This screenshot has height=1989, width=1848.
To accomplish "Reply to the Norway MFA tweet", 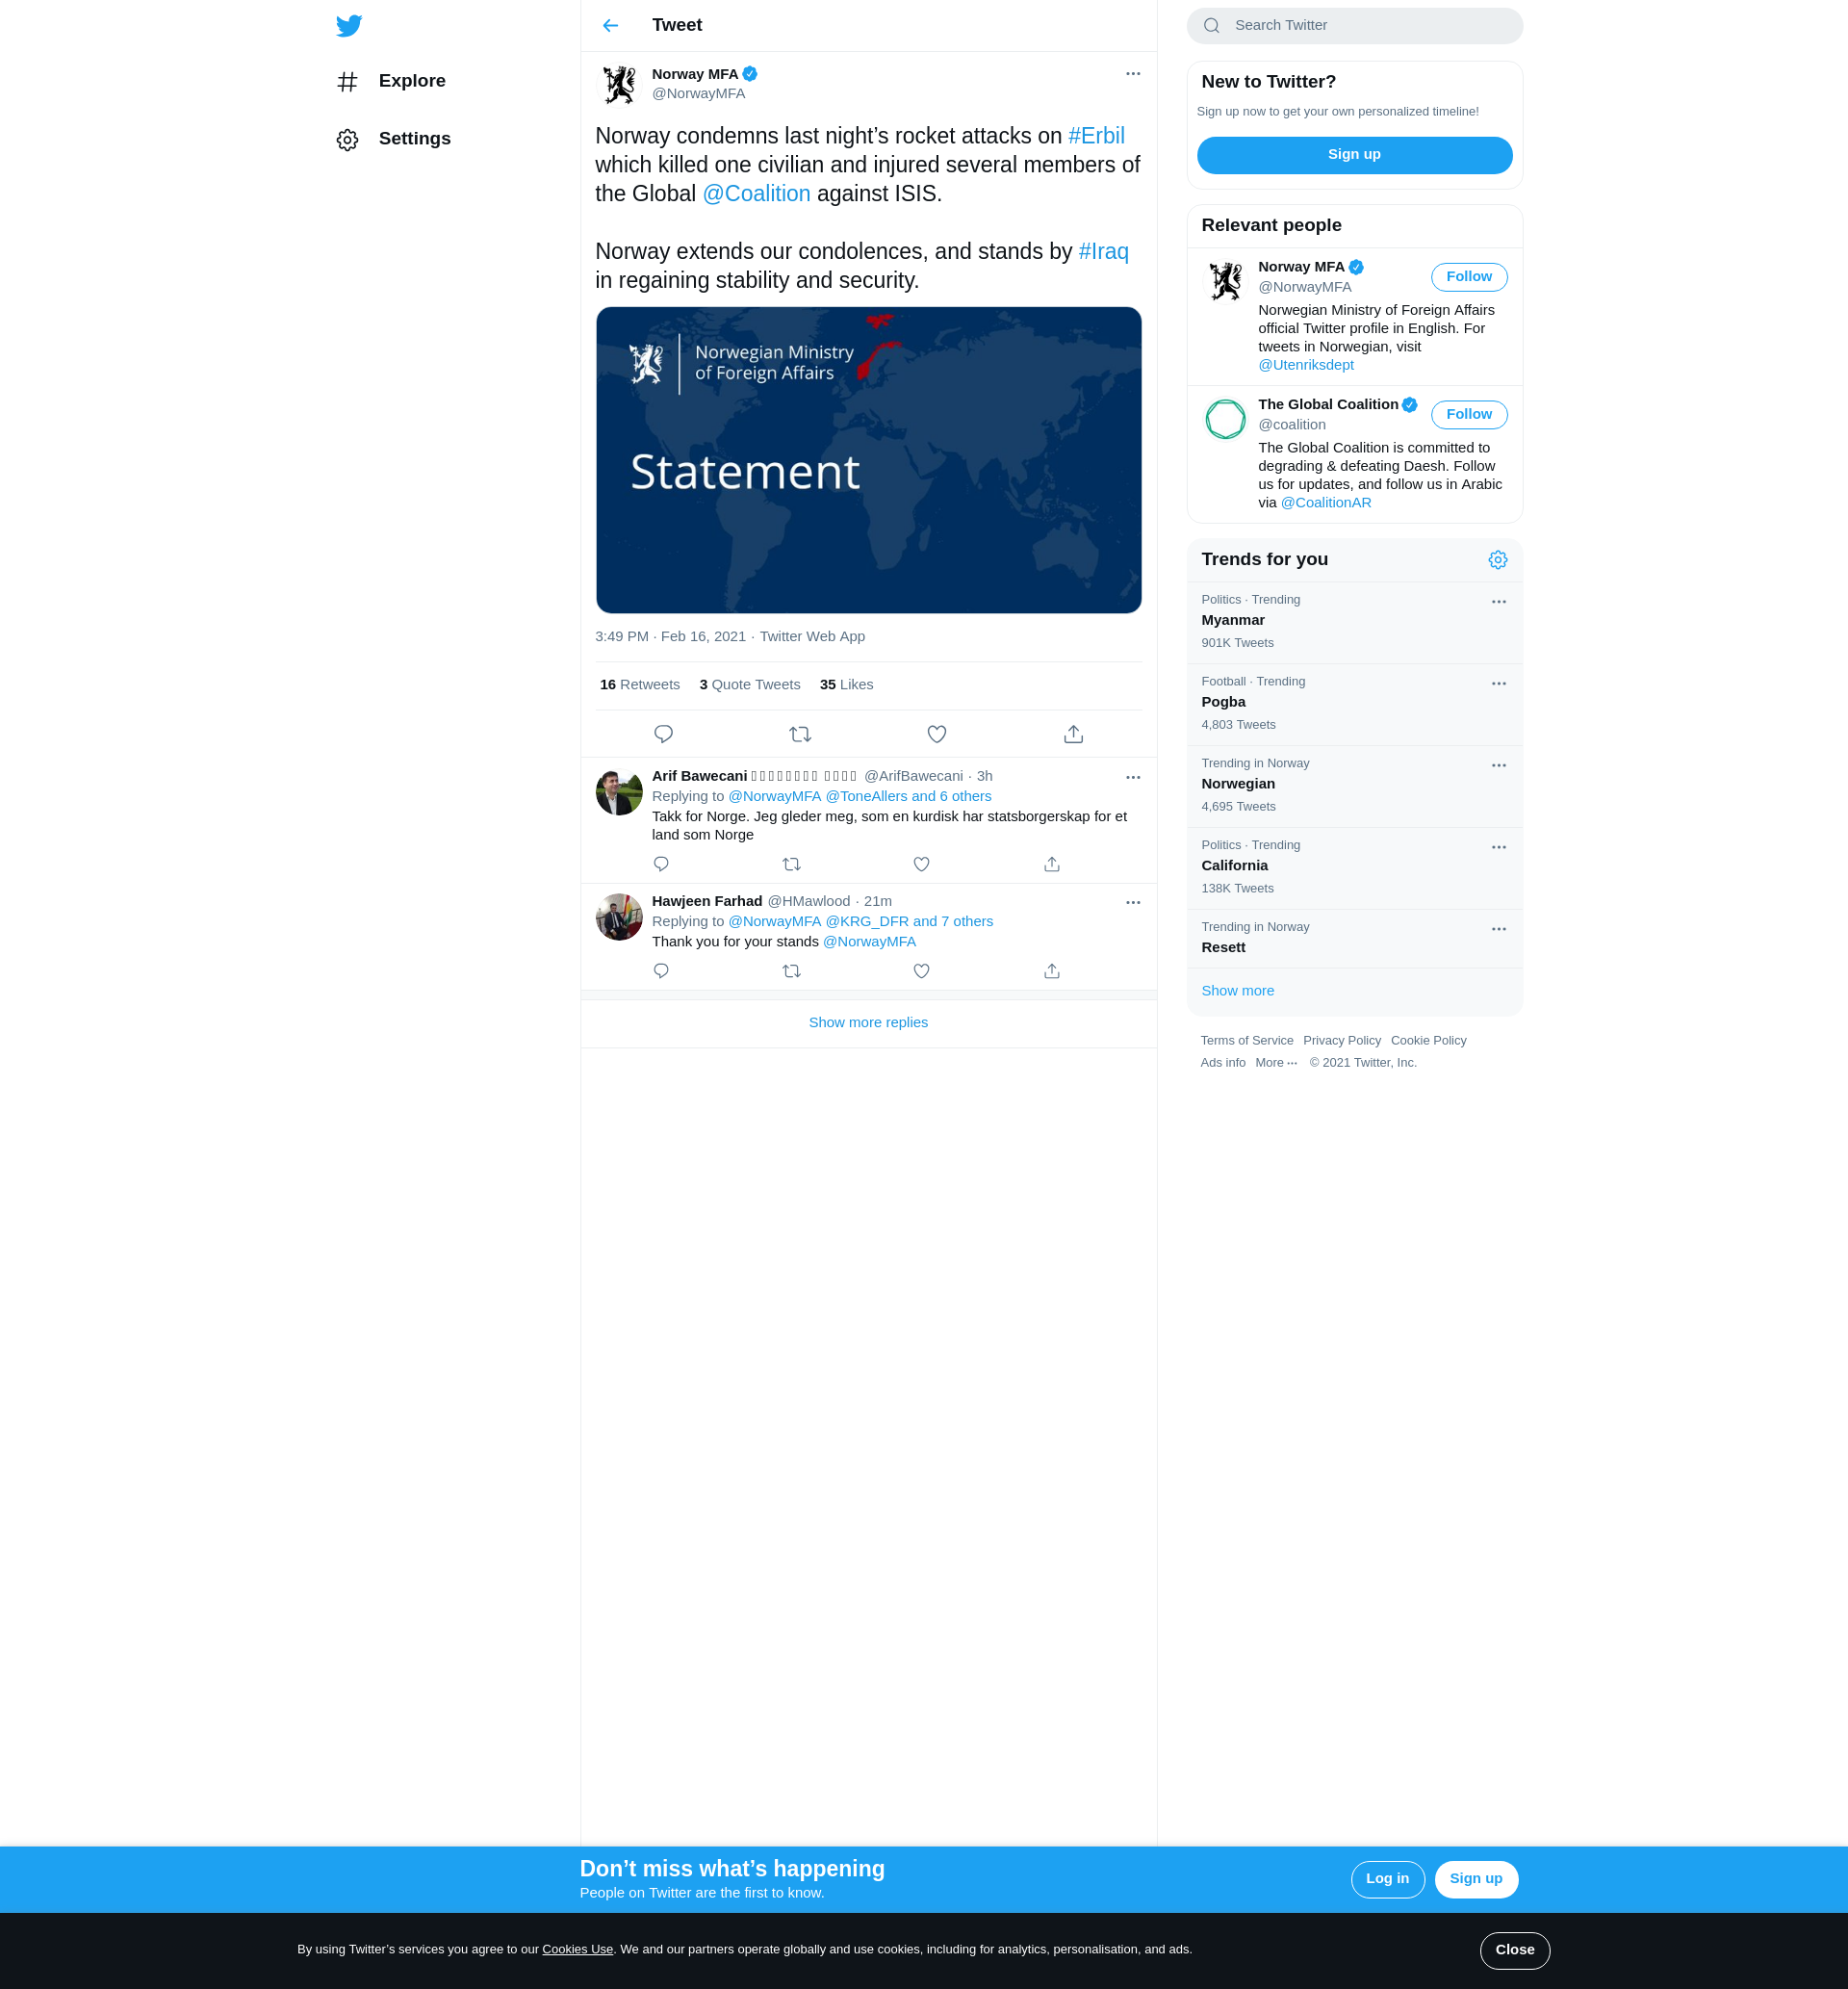I will point(663,734).
